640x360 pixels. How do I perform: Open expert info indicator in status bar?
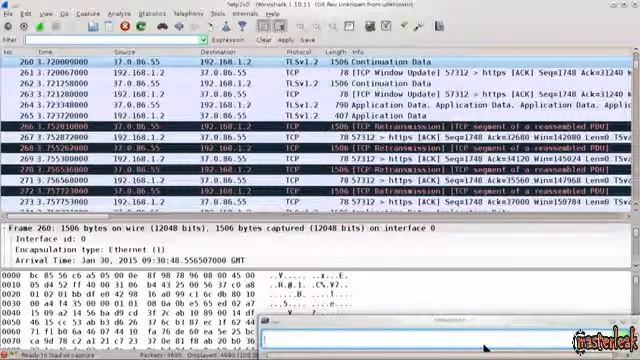pyautogui.click(x=4, y=355)
